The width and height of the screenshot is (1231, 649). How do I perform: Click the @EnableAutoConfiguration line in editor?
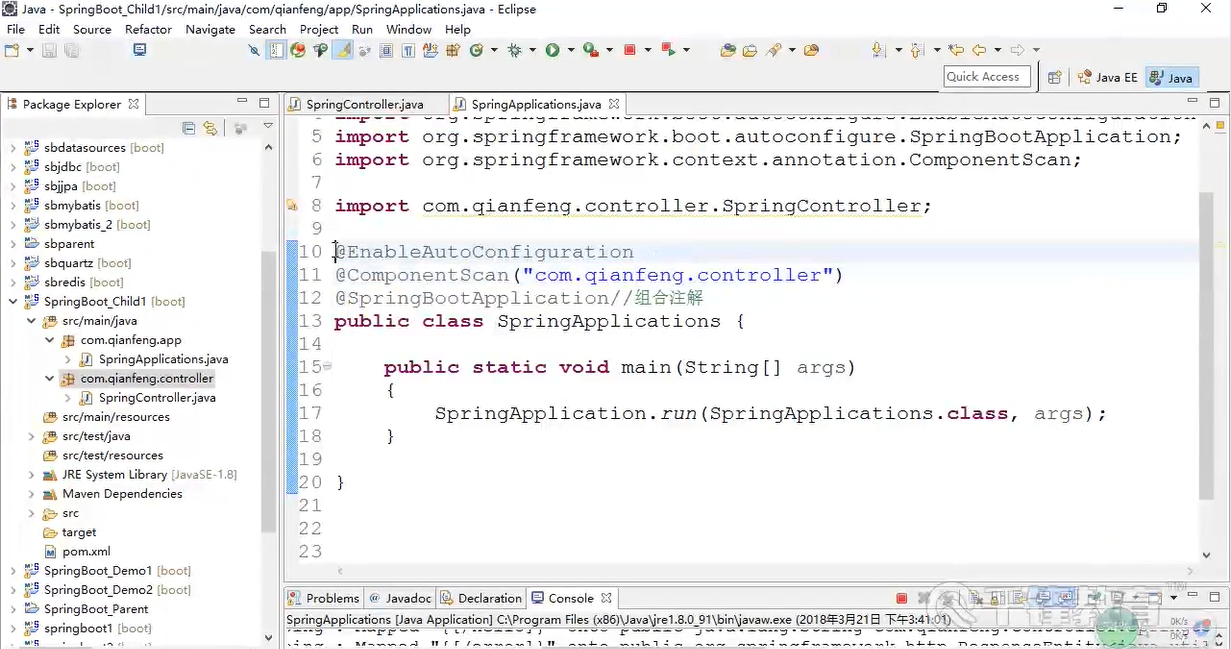[x=484, y=252]
